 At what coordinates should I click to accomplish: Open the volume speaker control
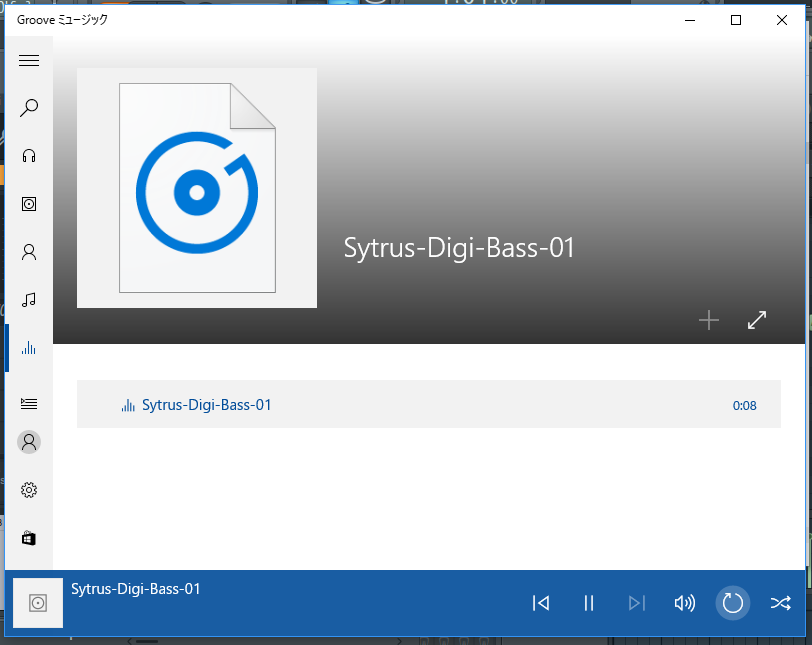click(x=685, y=603)
